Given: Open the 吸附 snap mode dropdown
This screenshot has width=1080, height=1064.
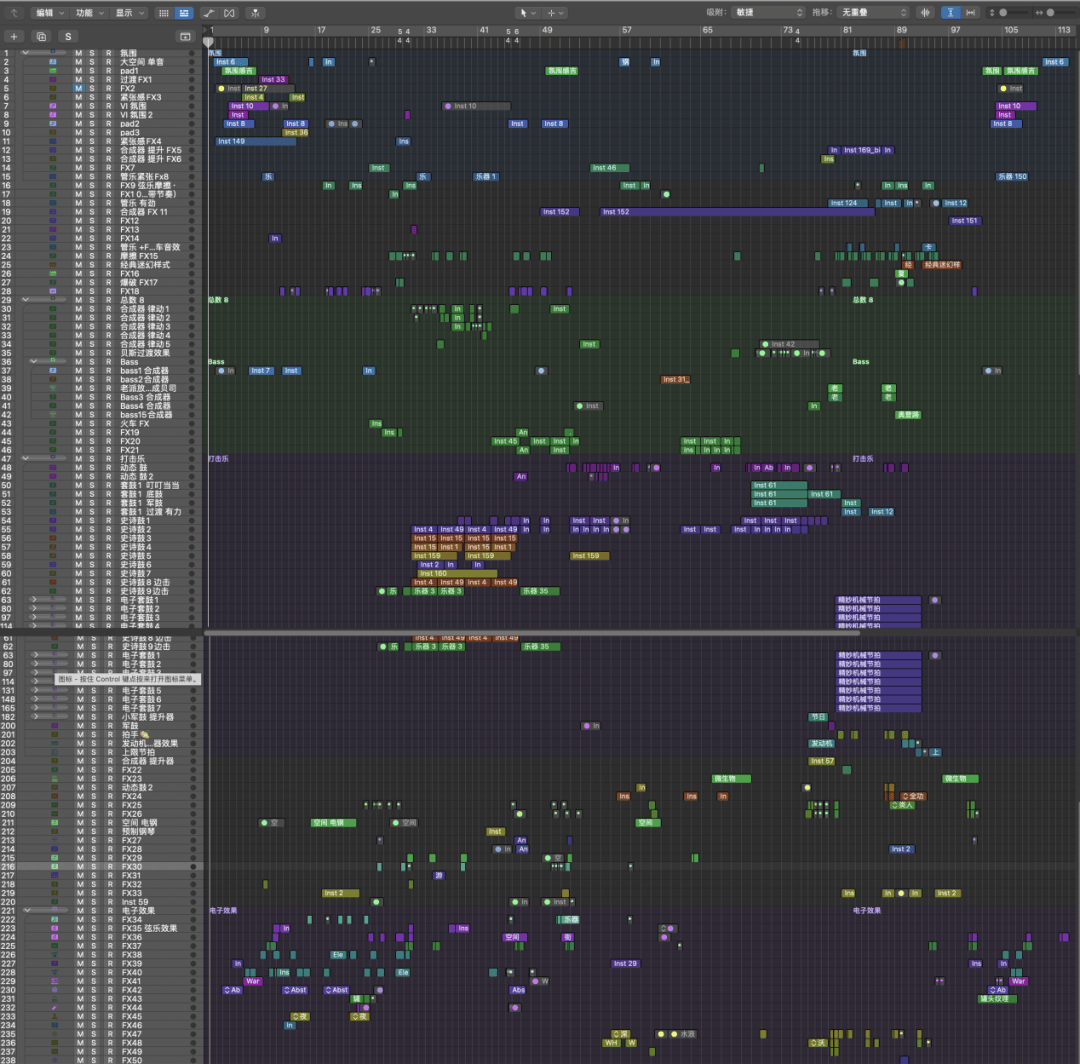Looking at the screenshot, I should tap(768, 12).
